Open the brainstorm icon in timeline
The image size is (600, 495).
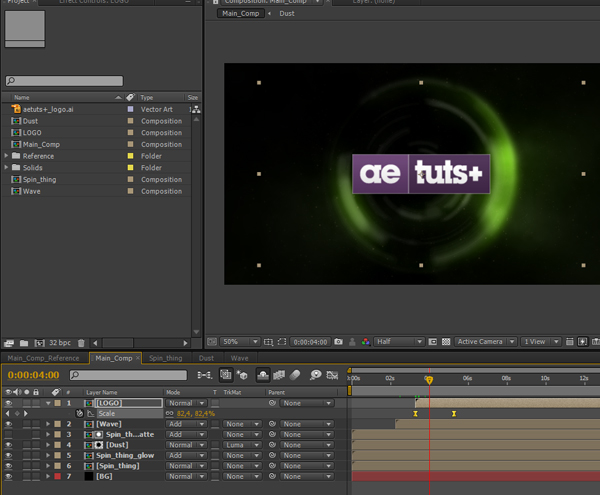316,375
